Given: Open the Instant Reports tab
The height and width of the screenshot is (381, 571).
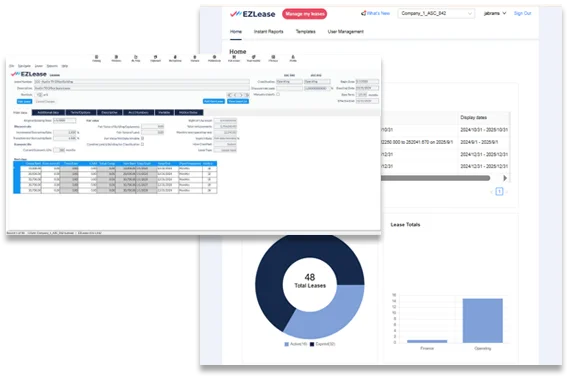Looking at the screenshot, I should point(268,32).
